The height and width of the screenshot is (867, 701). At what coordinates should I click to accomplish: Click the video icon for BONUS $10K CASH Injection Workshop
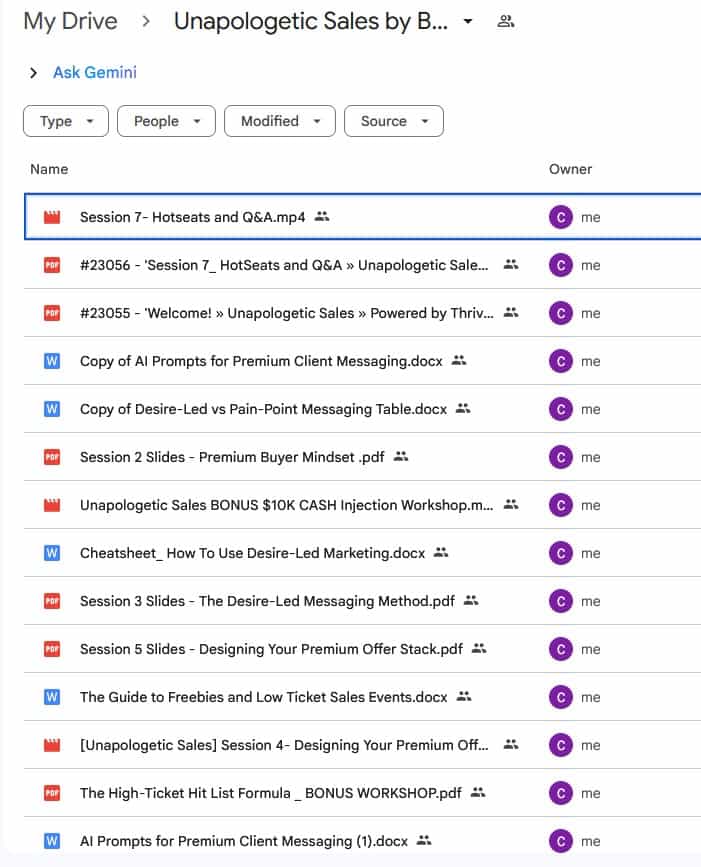click(x=52, y=505)
